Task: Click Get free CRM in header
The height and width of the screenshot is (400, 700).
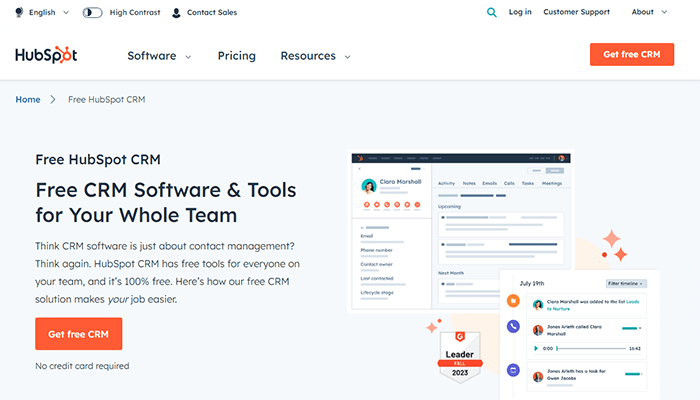Action: [631, 55]
